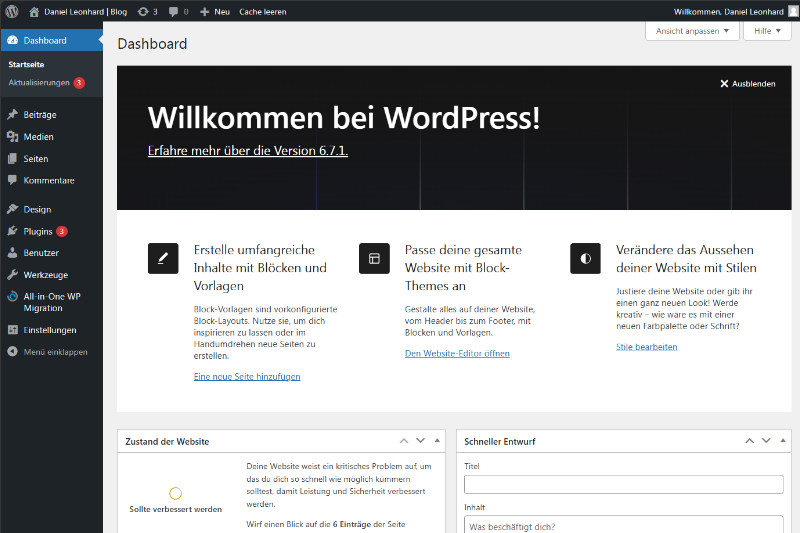Click the pencil edit icon in the welcome panel
This screenshot has width=800, height=533.
coord(163,259)
